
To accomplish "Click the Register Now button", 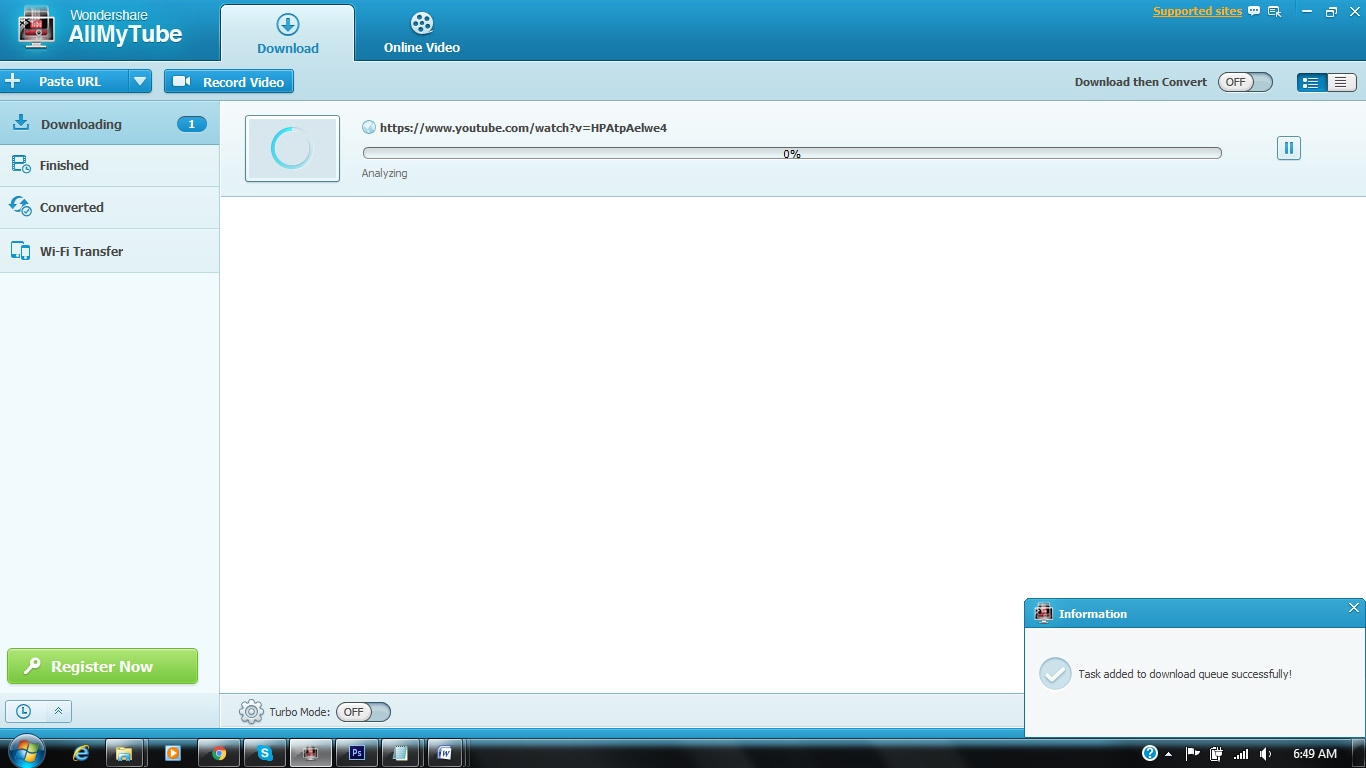I will tap(102, 666).
